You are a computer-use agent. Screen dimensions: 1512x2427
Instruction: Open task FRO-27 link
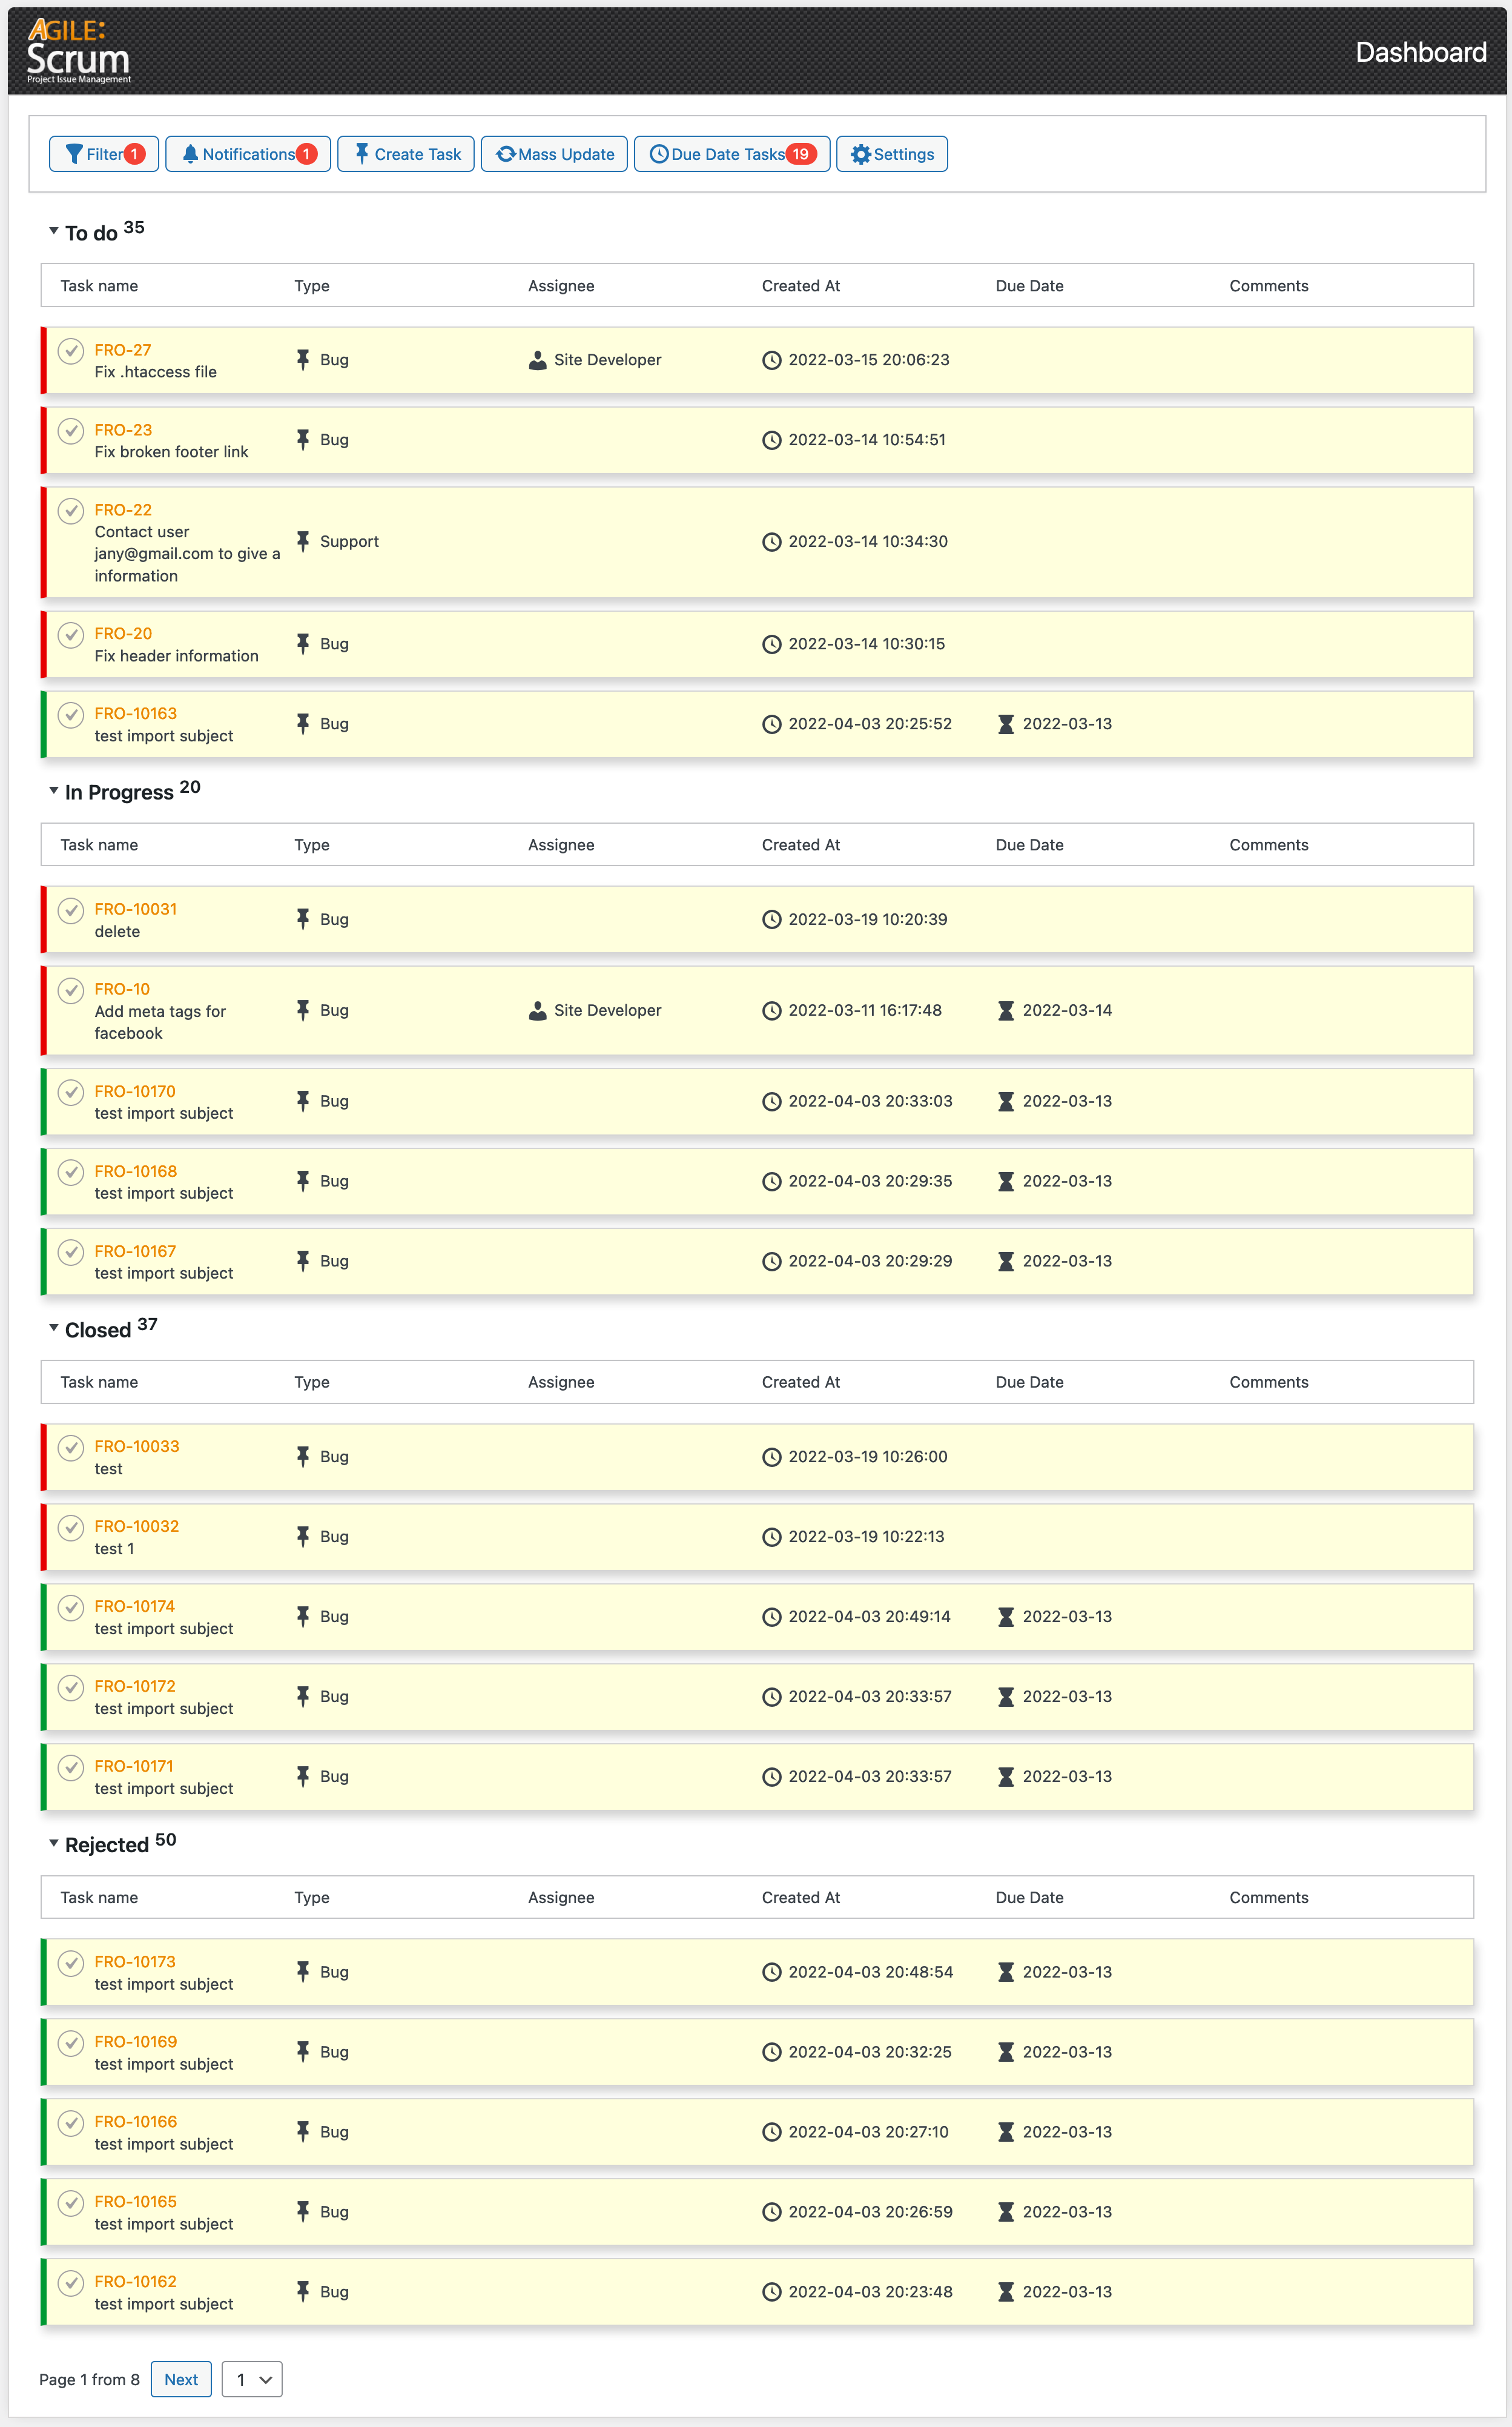122,350
